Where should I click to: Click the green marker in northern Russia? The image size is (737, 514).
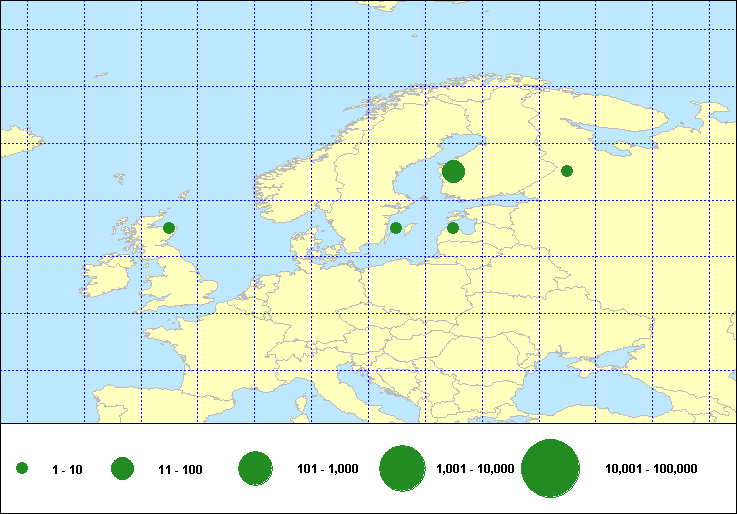[567, 171]
